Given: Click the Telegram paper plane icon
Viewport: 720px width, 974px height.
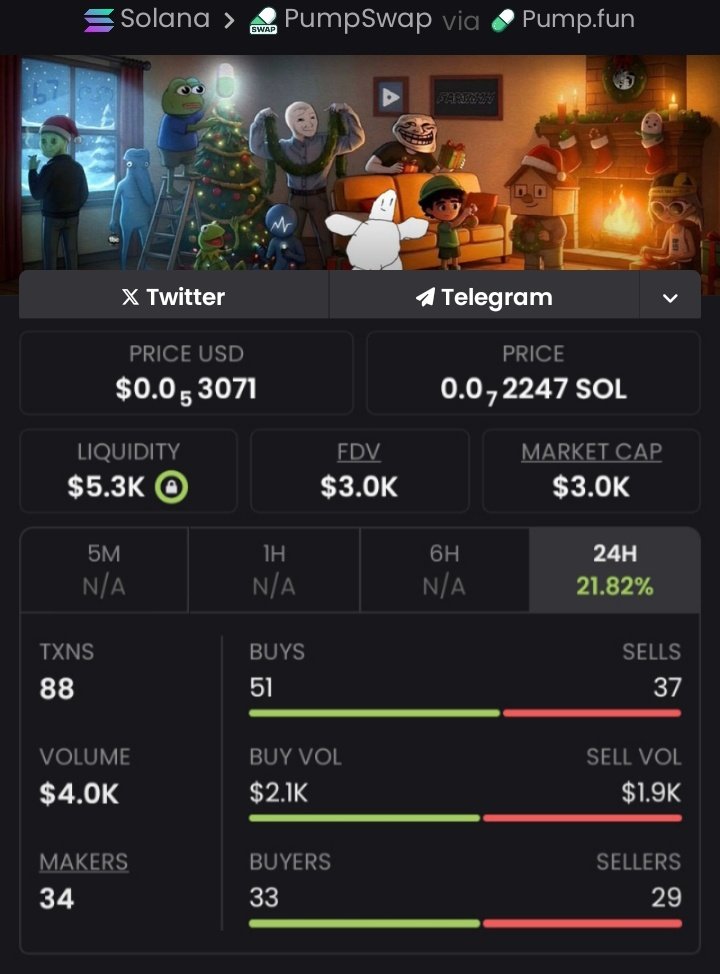Looking at the screenshot, I should (425, 297).
